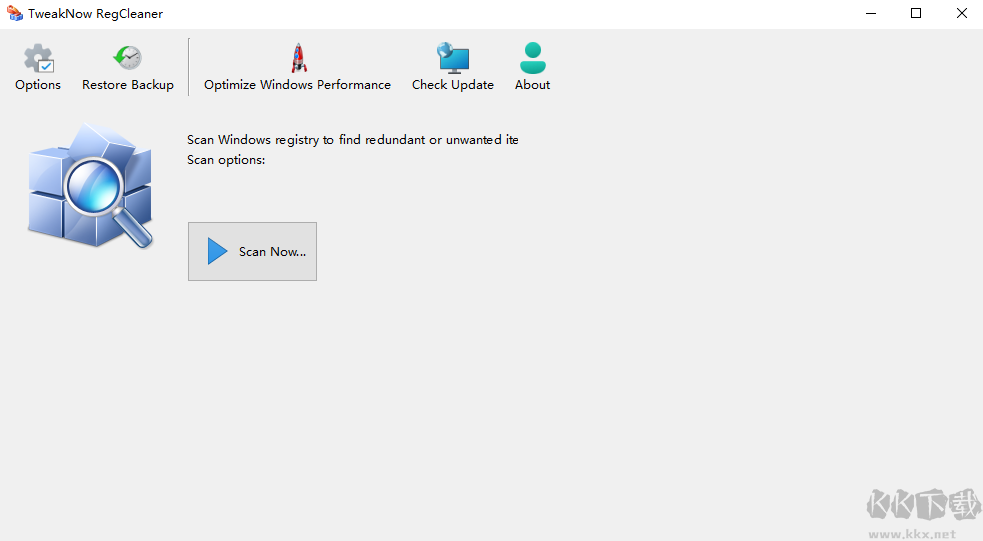Click the TweakNow app icon in title bar

click(x=15, y=14)
